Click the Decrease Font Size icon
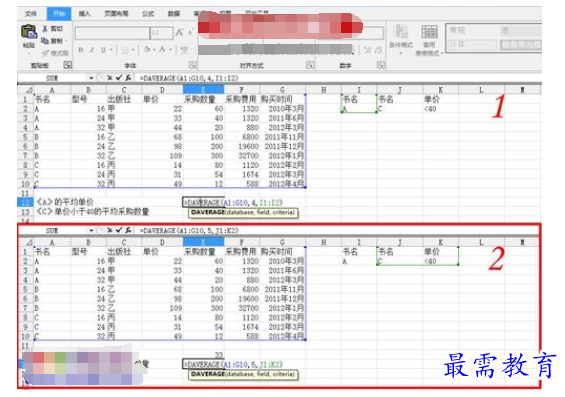 tap(190, 33)
